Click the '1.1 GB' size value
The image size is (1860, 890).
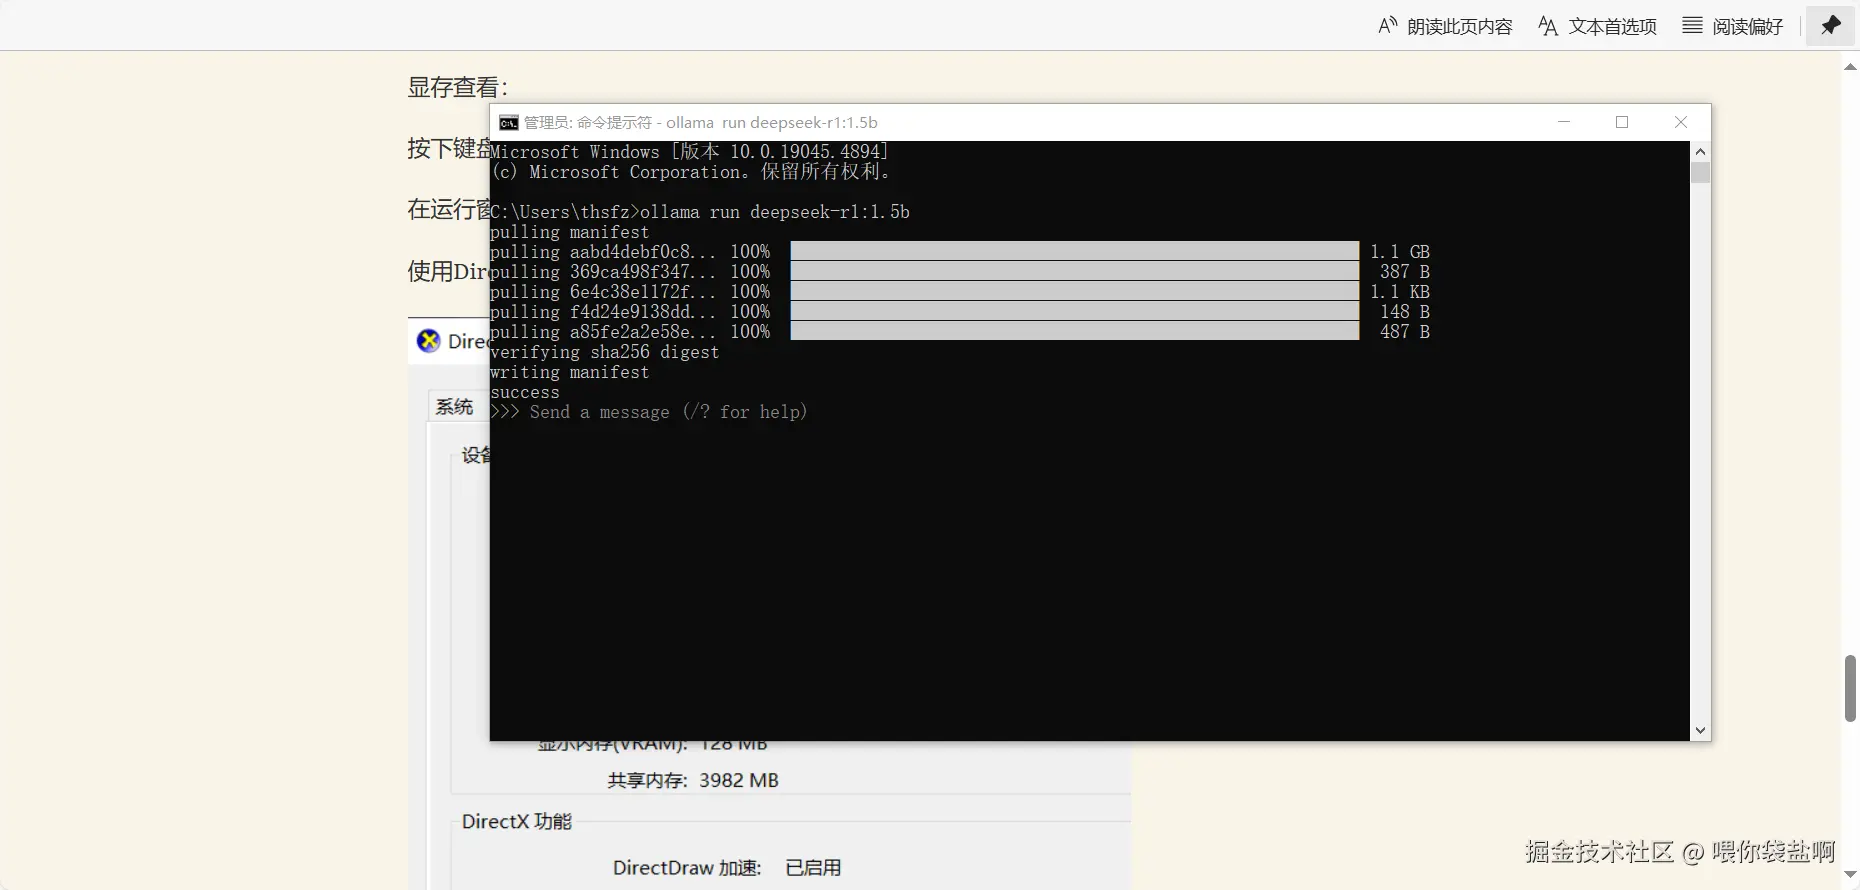coord(1400,252)
